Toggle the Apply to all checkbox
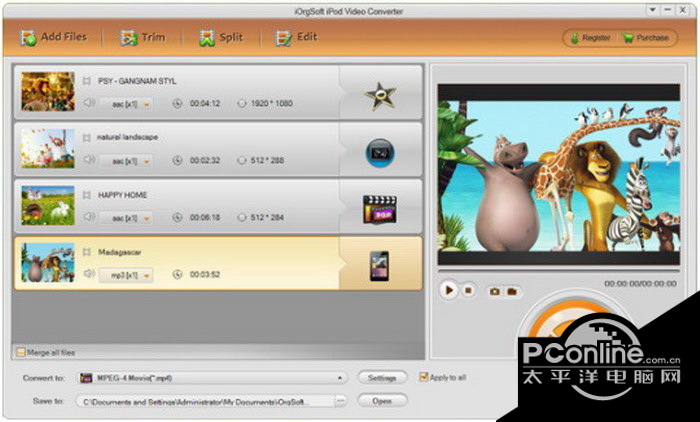Screen dimensions: 700x422 [423, 377]
